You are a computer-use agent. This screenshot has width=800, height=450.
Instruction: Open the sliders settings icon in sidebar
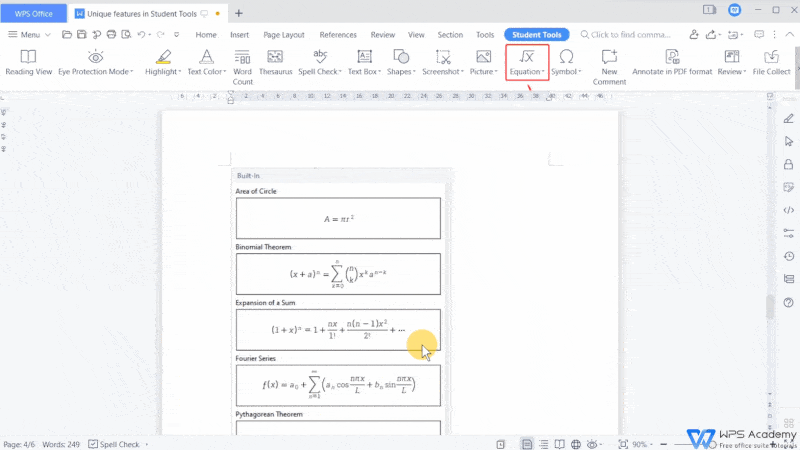[x=788, y=233]
